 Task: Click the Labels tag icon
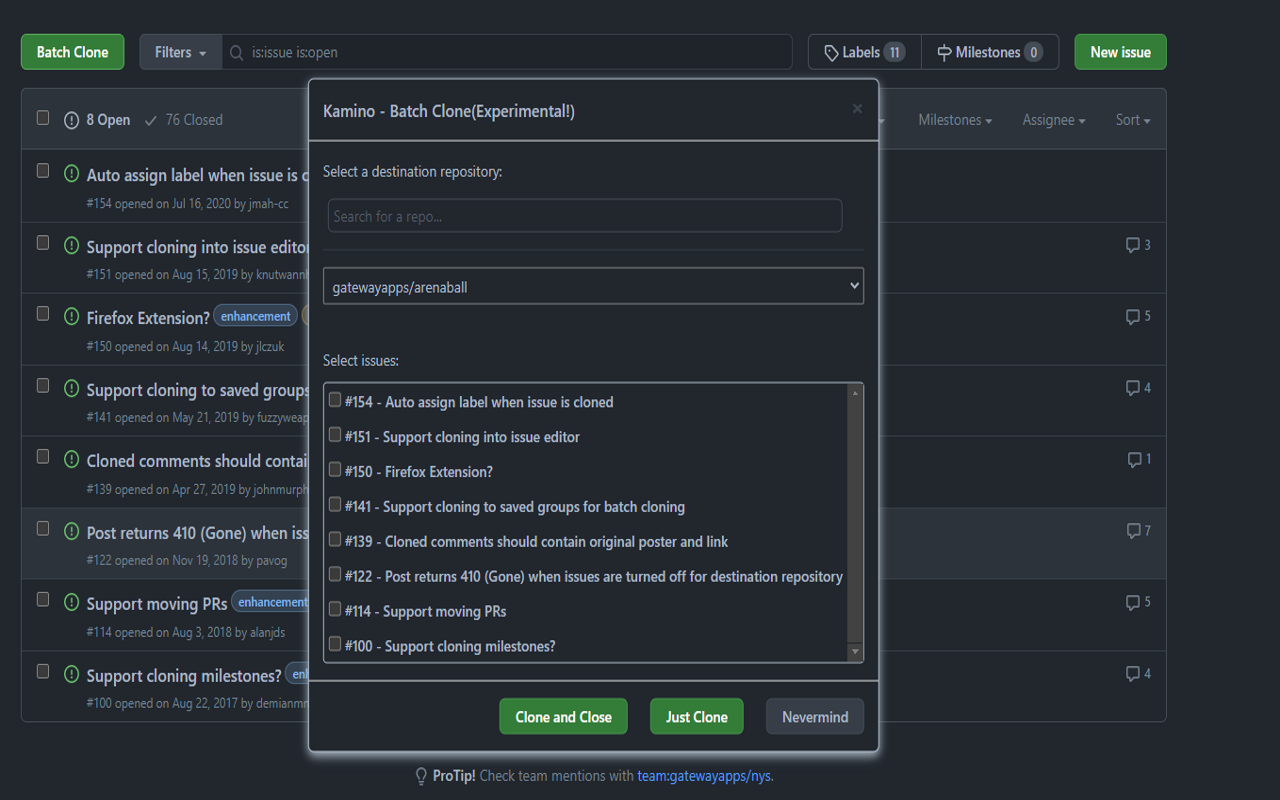pos(831,53)
